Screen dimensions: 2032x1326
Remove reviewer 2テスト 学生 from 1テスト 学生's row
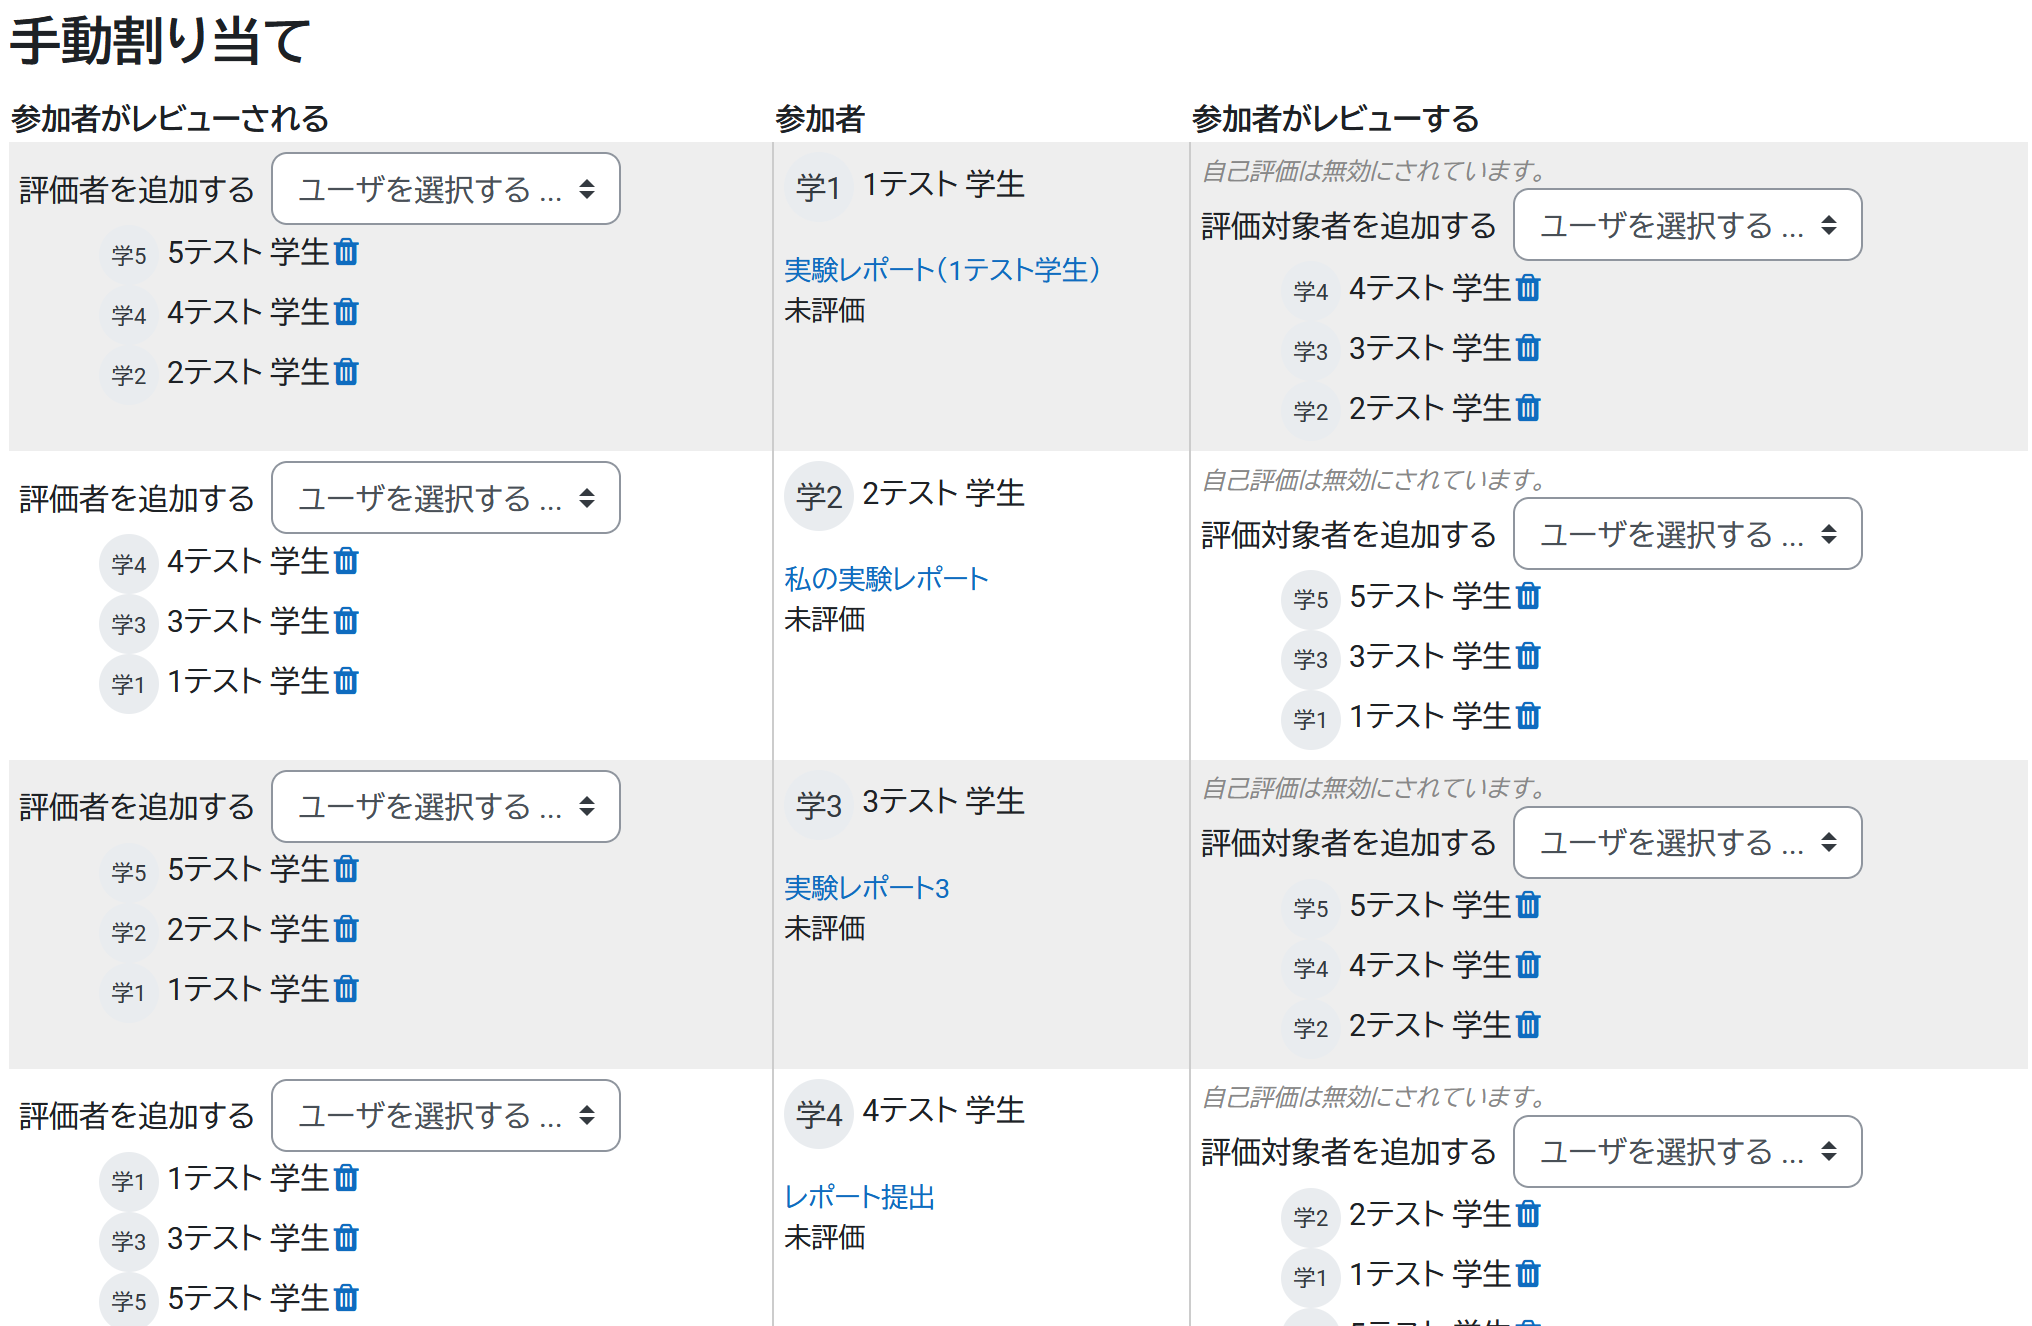tap(346, 372)
